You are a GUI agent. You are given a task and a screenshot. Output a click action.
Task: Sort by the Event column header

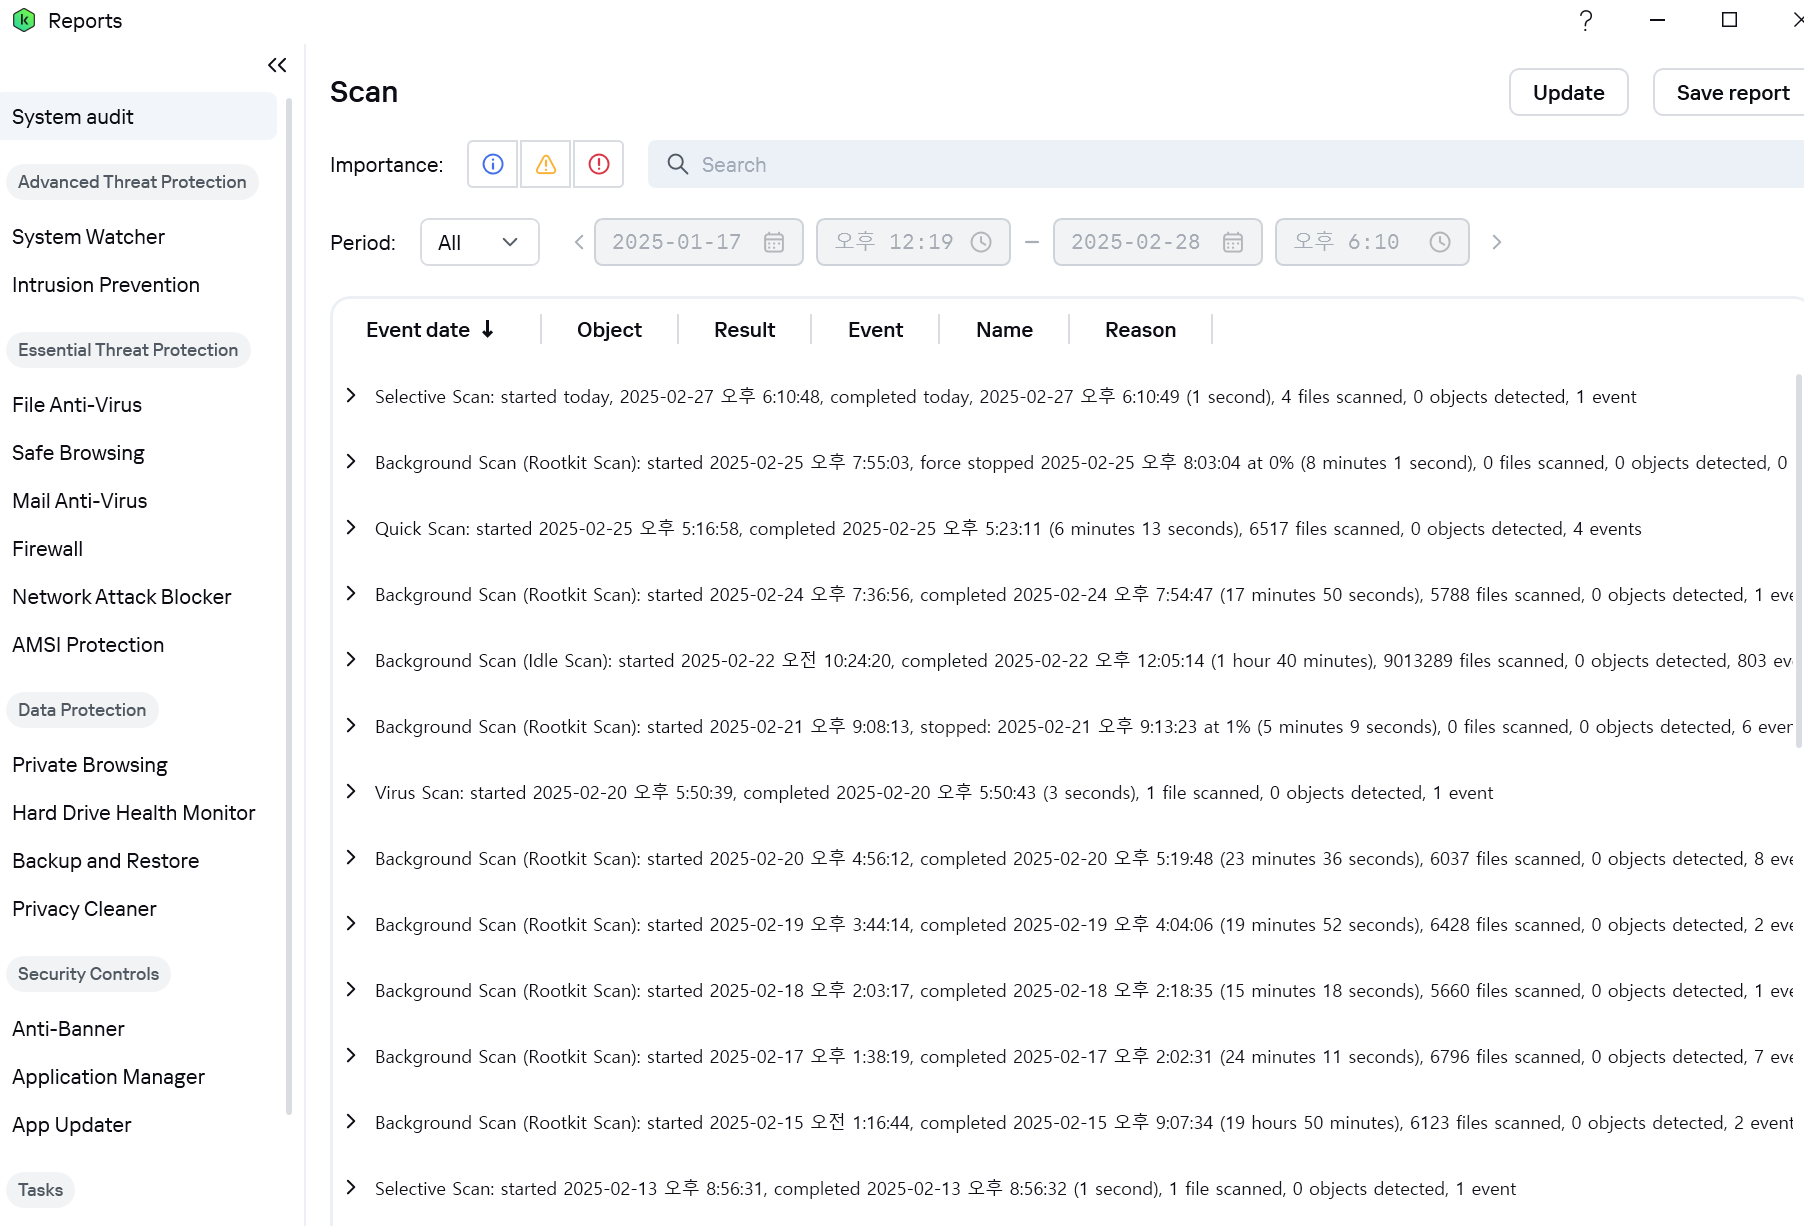(875, 330)
